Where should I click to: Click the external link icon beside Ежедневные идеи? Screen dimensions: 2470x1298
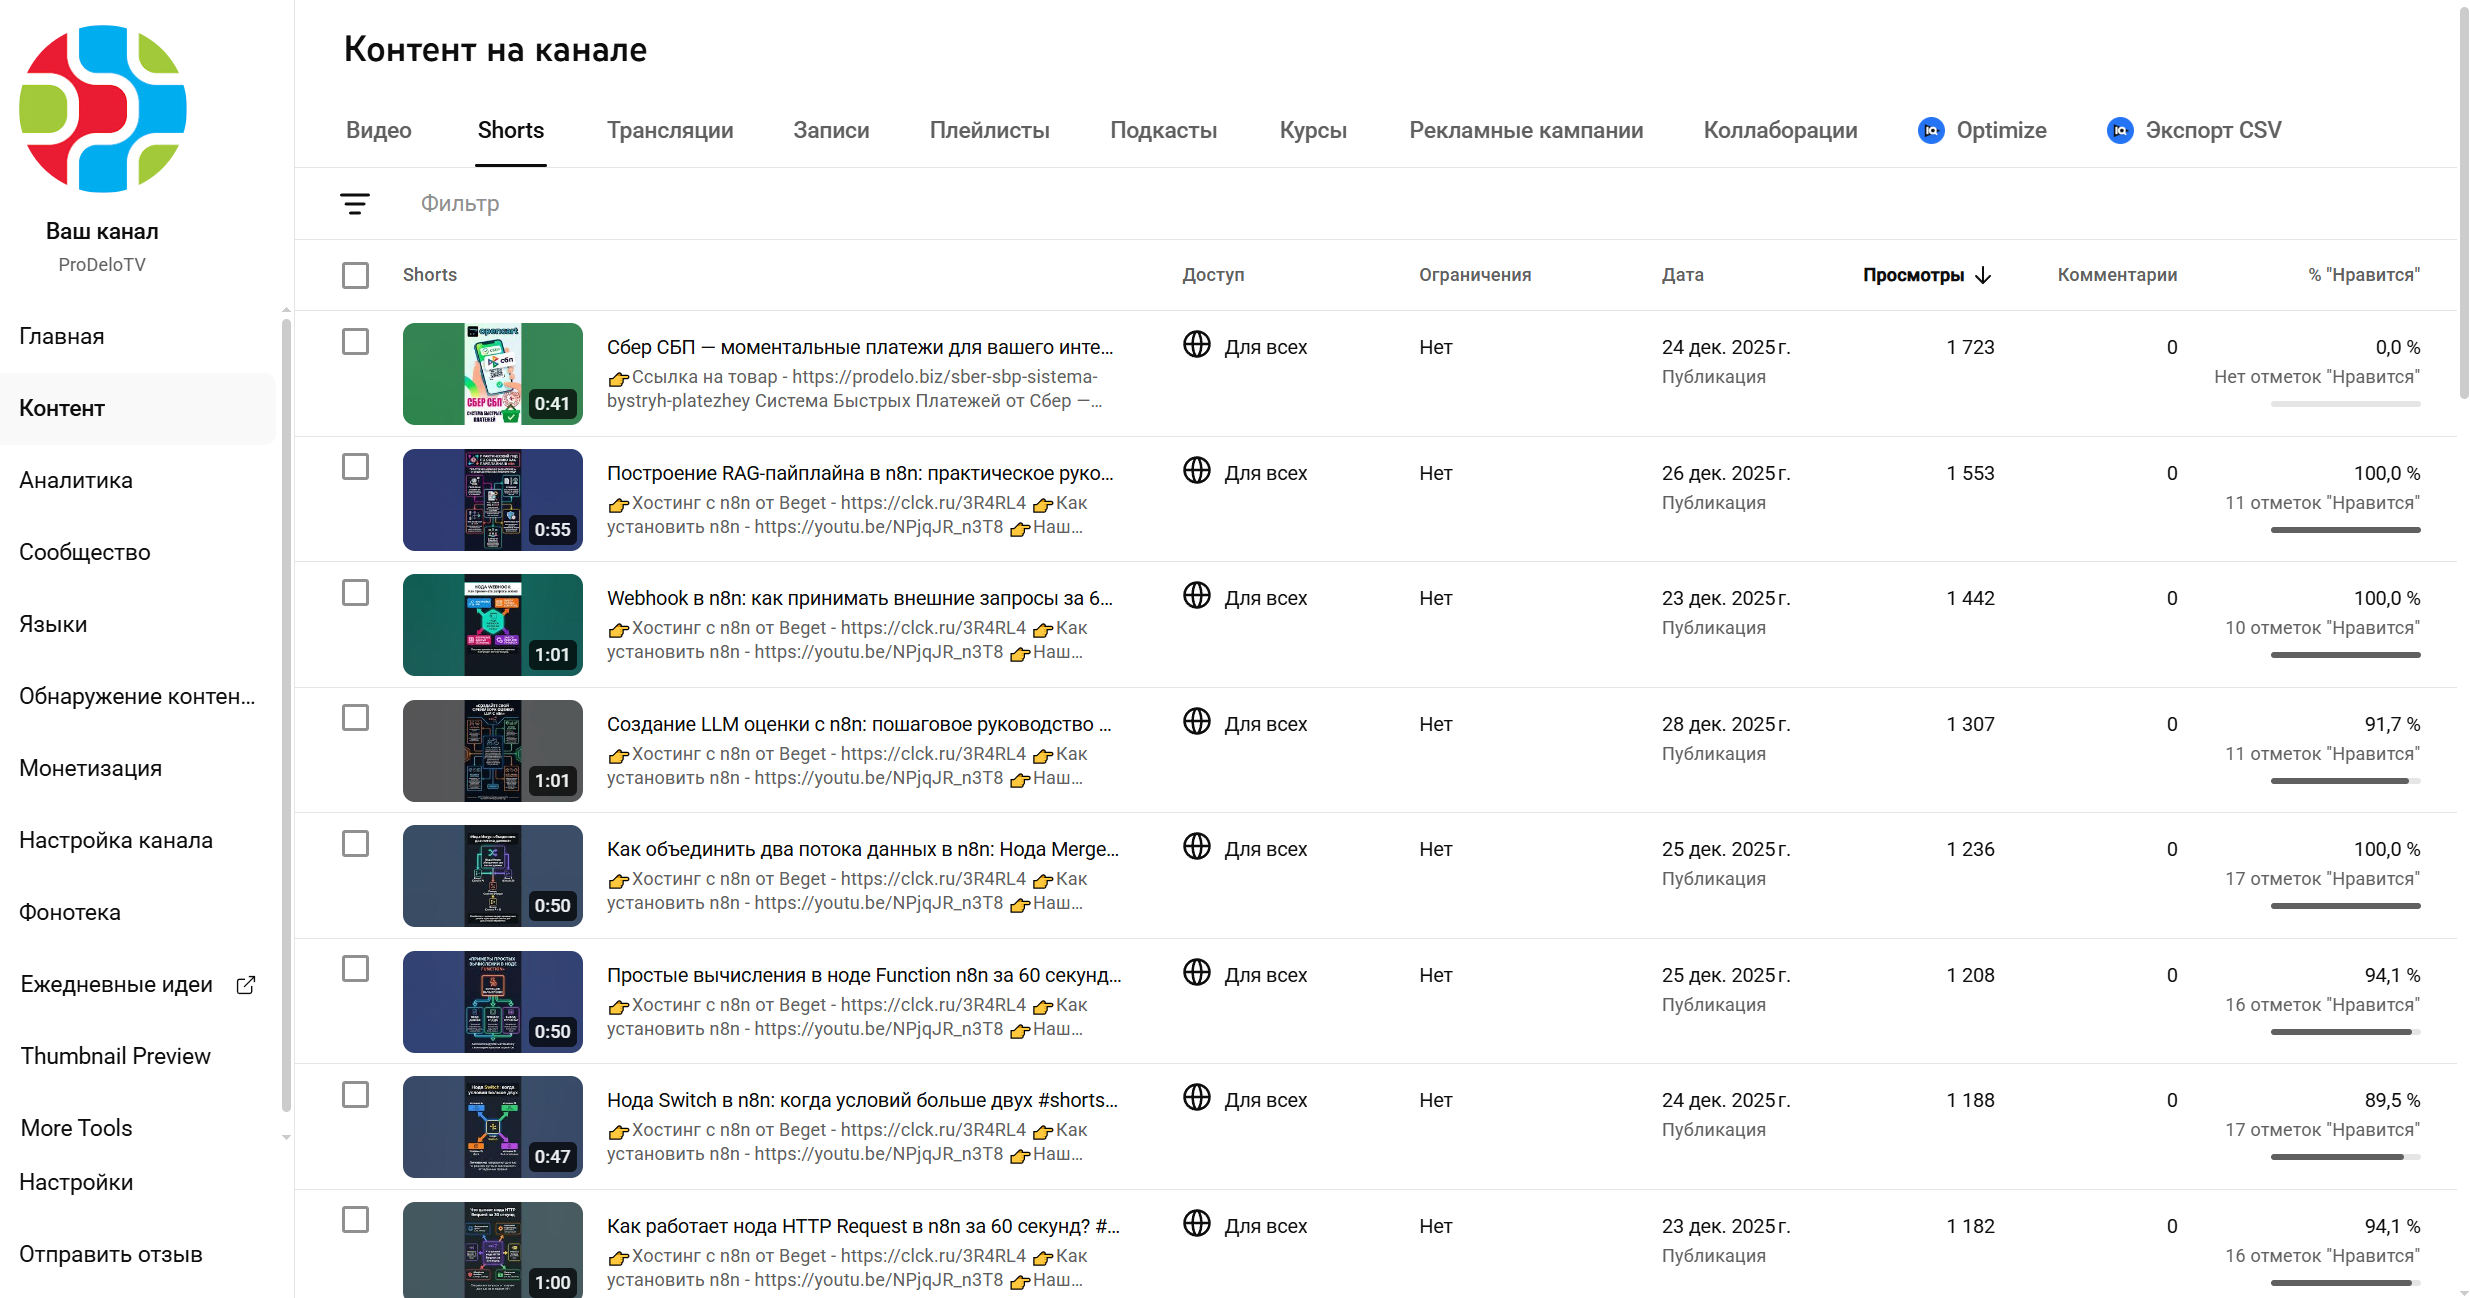(246, 985)
